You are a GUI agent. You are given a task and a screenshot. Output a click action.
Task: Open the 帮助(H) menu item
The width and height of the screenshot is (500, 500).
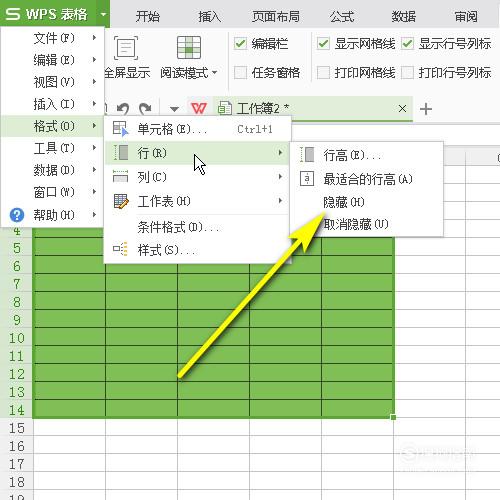coord(53,215)
